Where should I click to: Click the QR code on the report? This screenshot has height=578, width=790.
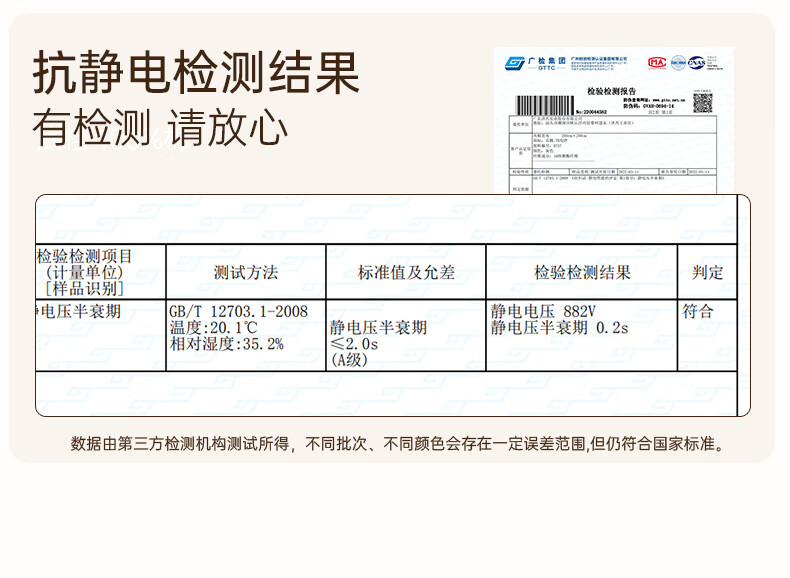click(x=703, y=103)
